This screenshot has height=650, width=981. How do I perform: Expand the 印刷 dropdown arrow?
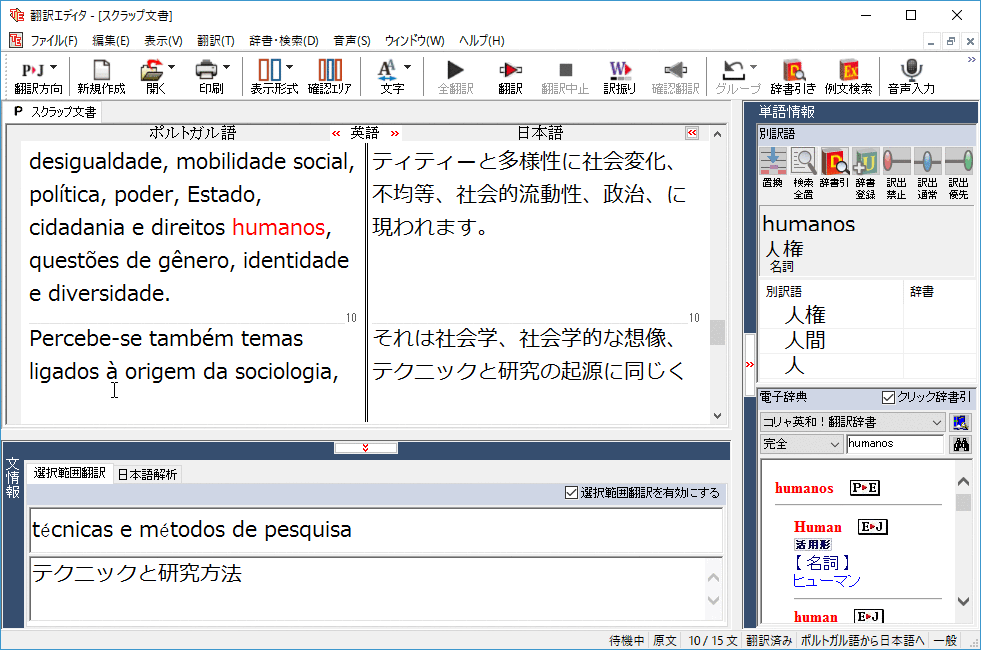(x=226, y=67)
